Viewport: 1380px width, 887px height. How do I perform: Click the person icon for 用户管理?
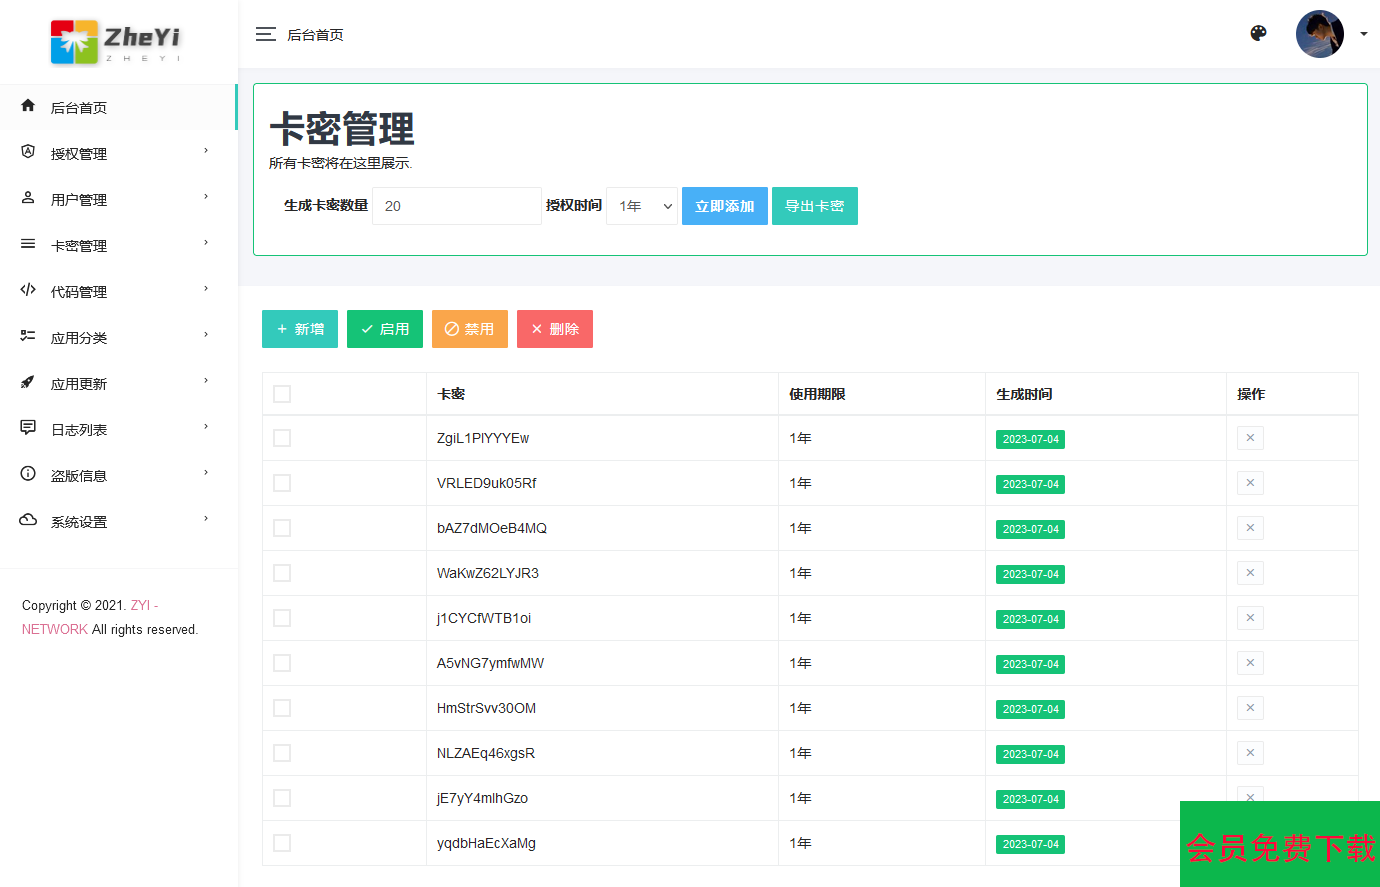click(28, 198)
